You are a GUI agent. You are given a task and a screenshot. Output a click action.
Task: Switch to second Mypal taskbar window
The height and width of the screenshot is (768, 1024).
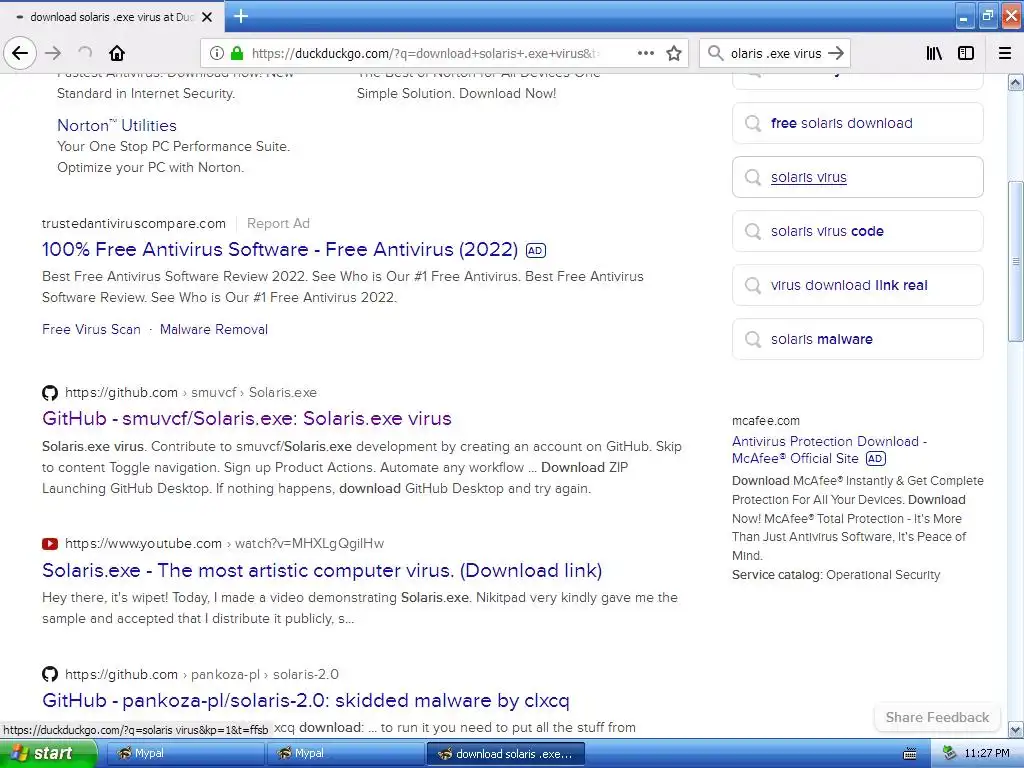[x=344, y=753]
